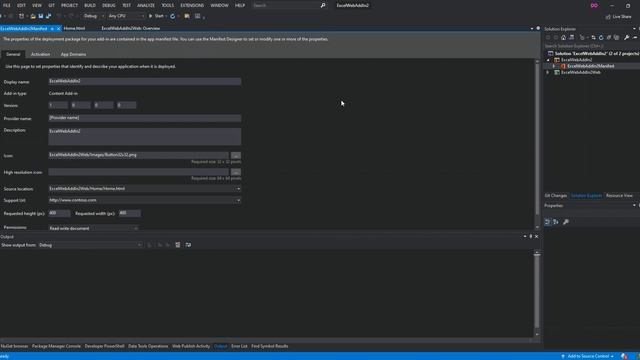640x360 pixels.
Task: Open Properties wrench in Solution Explorer toolbar
Action: tap(627, 37)
